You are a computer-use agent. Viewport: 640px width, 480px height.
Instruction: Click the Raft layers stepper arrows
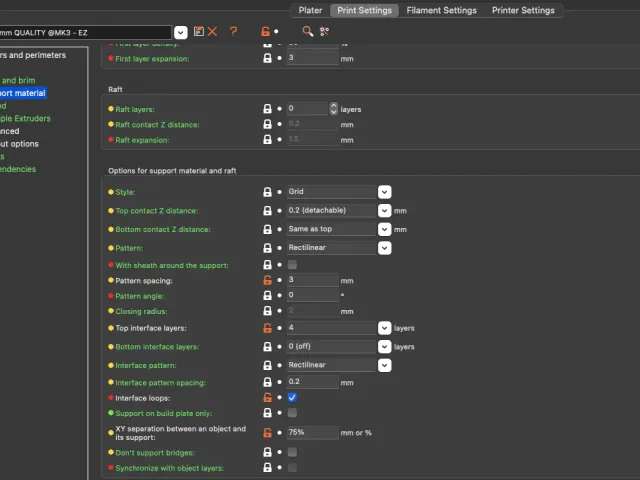coord(334,109)
